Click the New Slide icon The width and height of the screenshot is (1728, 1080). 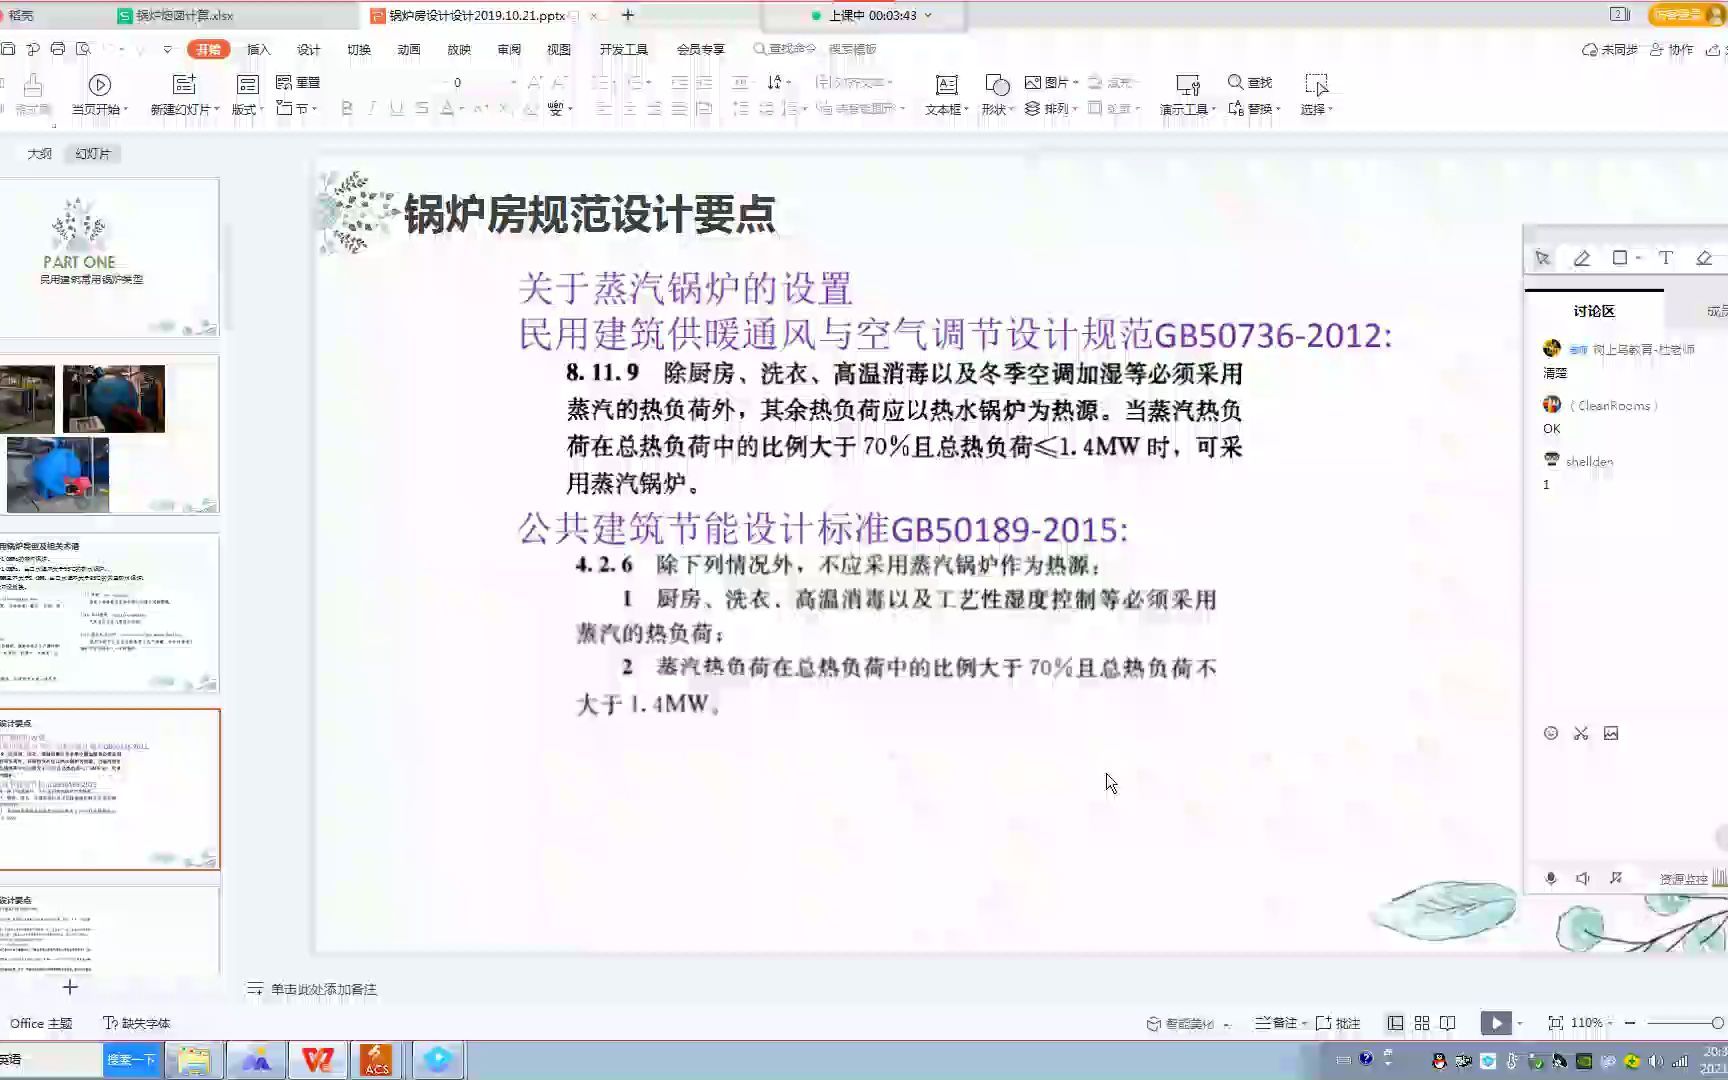[184, 85]
